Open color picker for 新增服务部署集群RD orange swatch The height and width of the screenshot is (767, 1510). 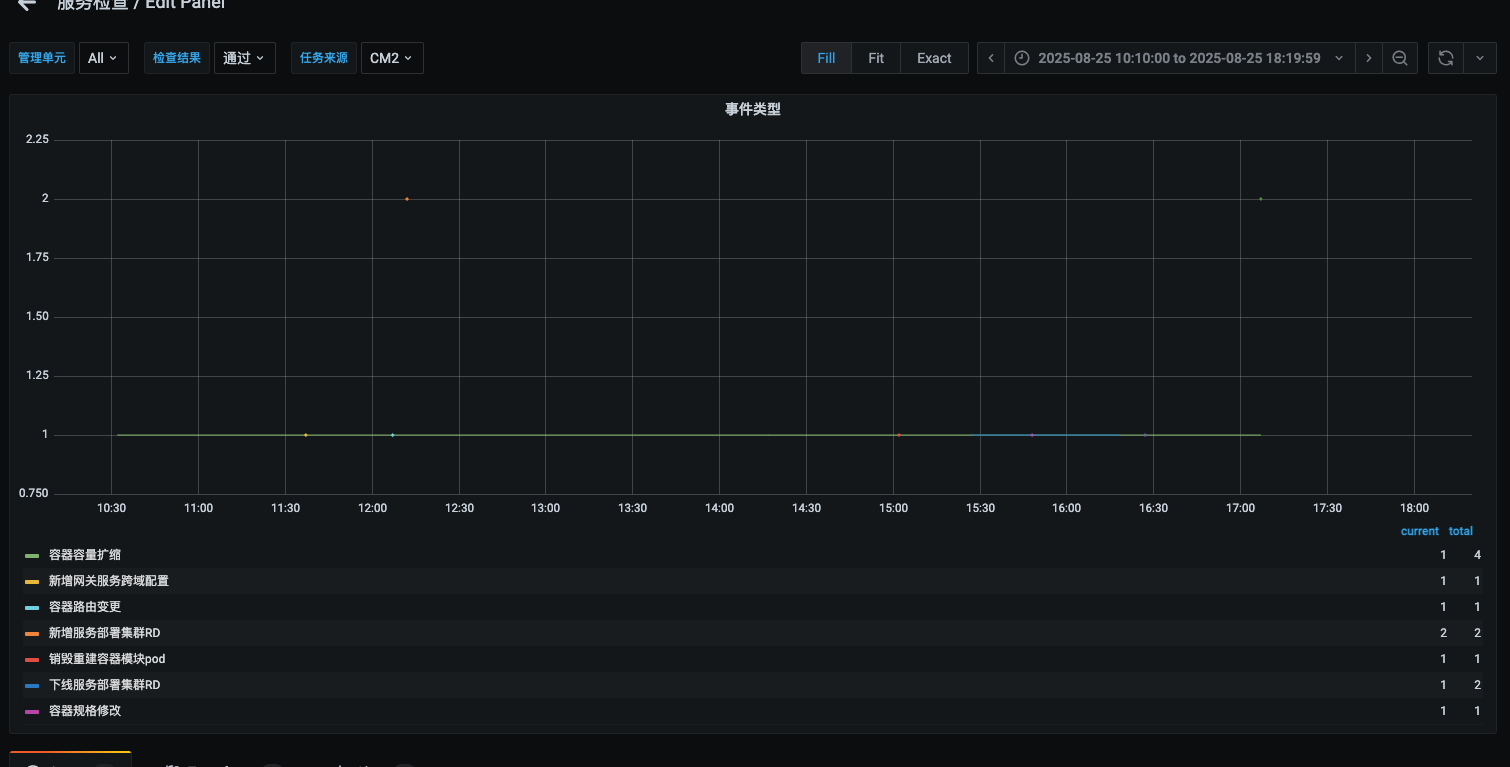(x=32, y=633)
